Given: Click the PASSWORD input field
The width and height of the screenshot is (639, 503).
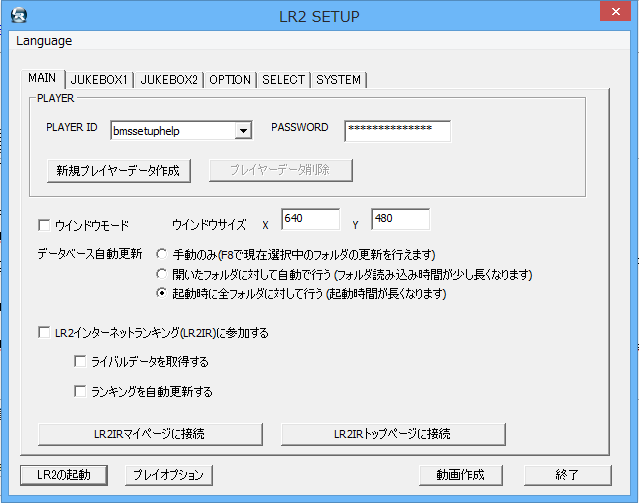Looking at the screenshot, I should pyautogui.click(x=397, y=131).
